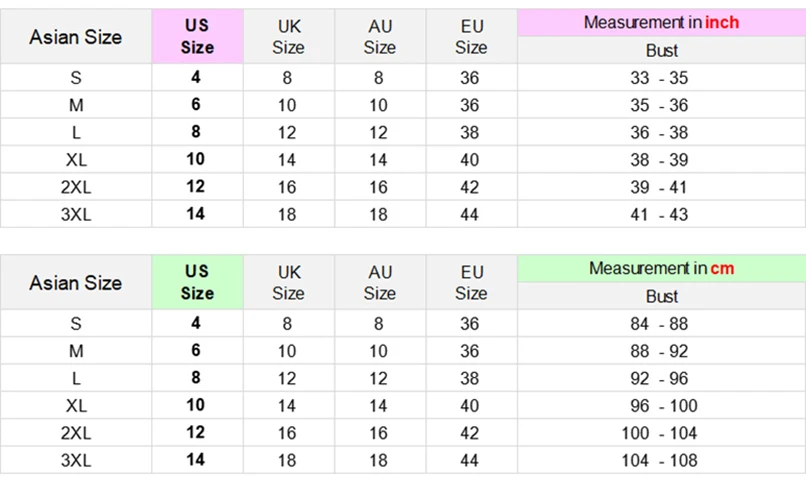Click the bust value "33 - 35"
This screenshot has height=482, width=806.
coord(661,78)
